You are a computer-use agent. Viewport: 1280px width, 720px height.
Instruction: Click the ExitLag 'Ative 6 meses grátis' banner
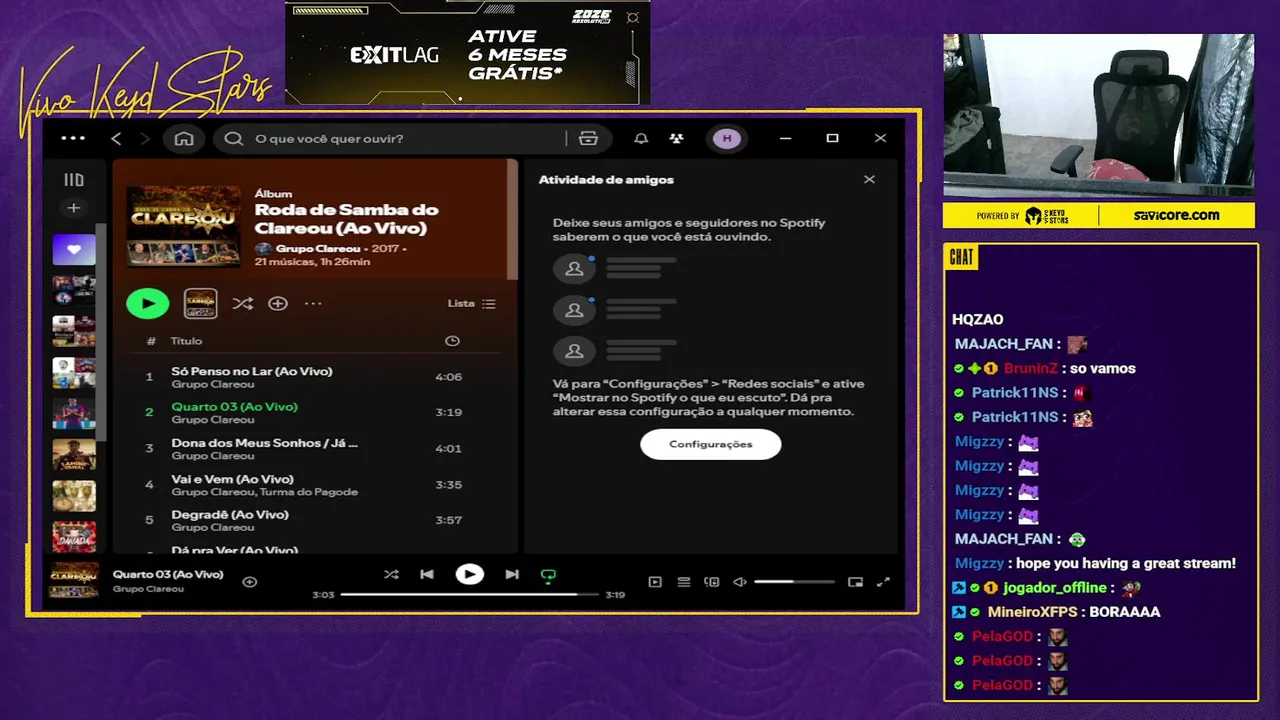pyautogui.click(x=467, y=52)
